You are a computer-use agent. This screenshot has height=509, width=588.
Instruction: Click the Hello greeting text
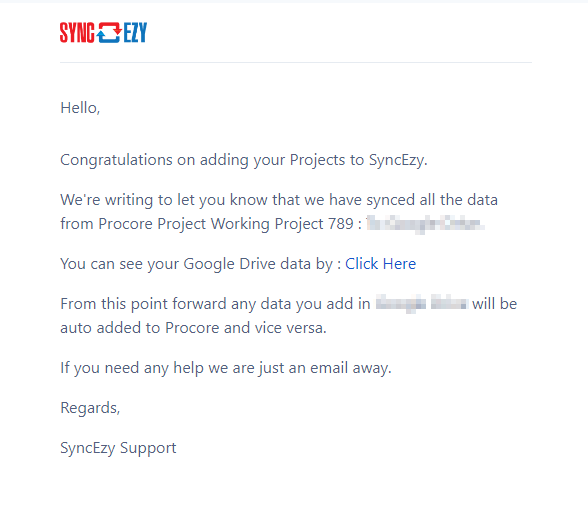click(80, 108)
